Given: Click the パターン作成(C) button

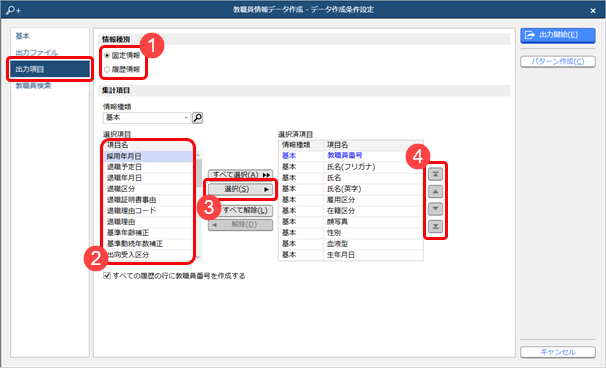Looking at the screenshot, I should (x=558, y=62).
